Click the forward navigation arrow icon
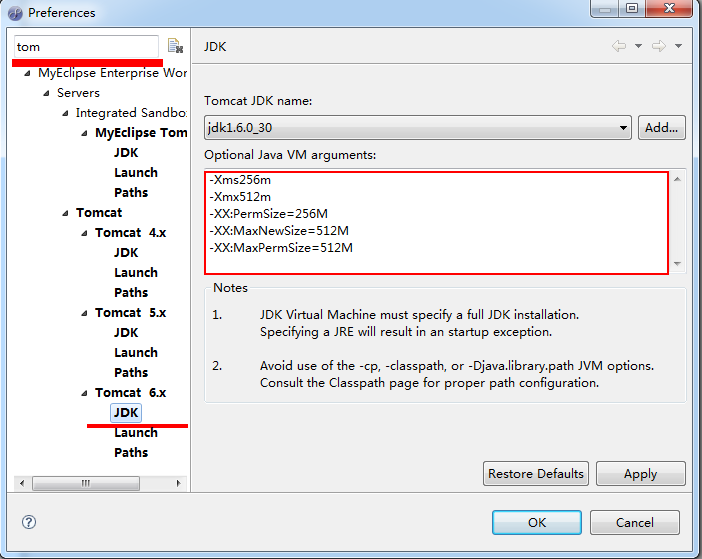The image size is (702, 559). point(659,46)
